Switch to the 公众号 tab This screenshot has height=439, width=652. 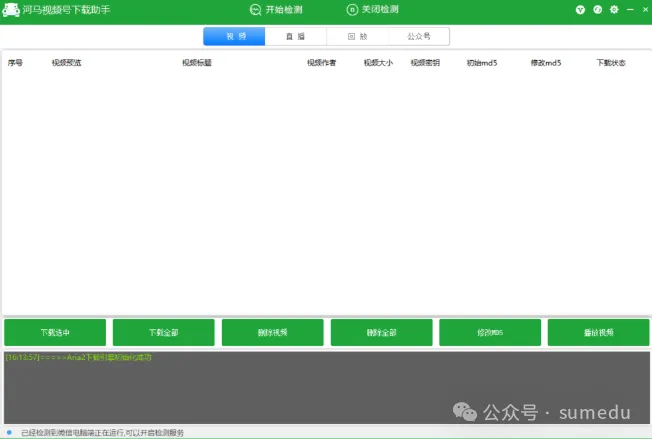419,36
